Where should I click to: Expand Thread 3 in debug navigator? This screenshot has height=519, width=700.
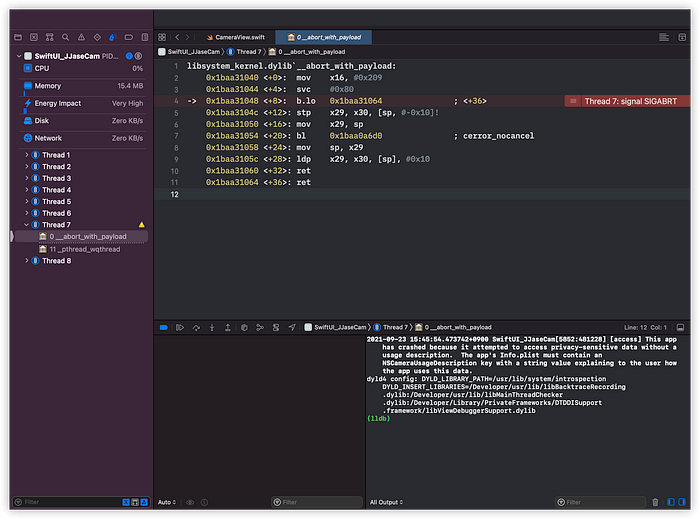(x=26, y=178)
